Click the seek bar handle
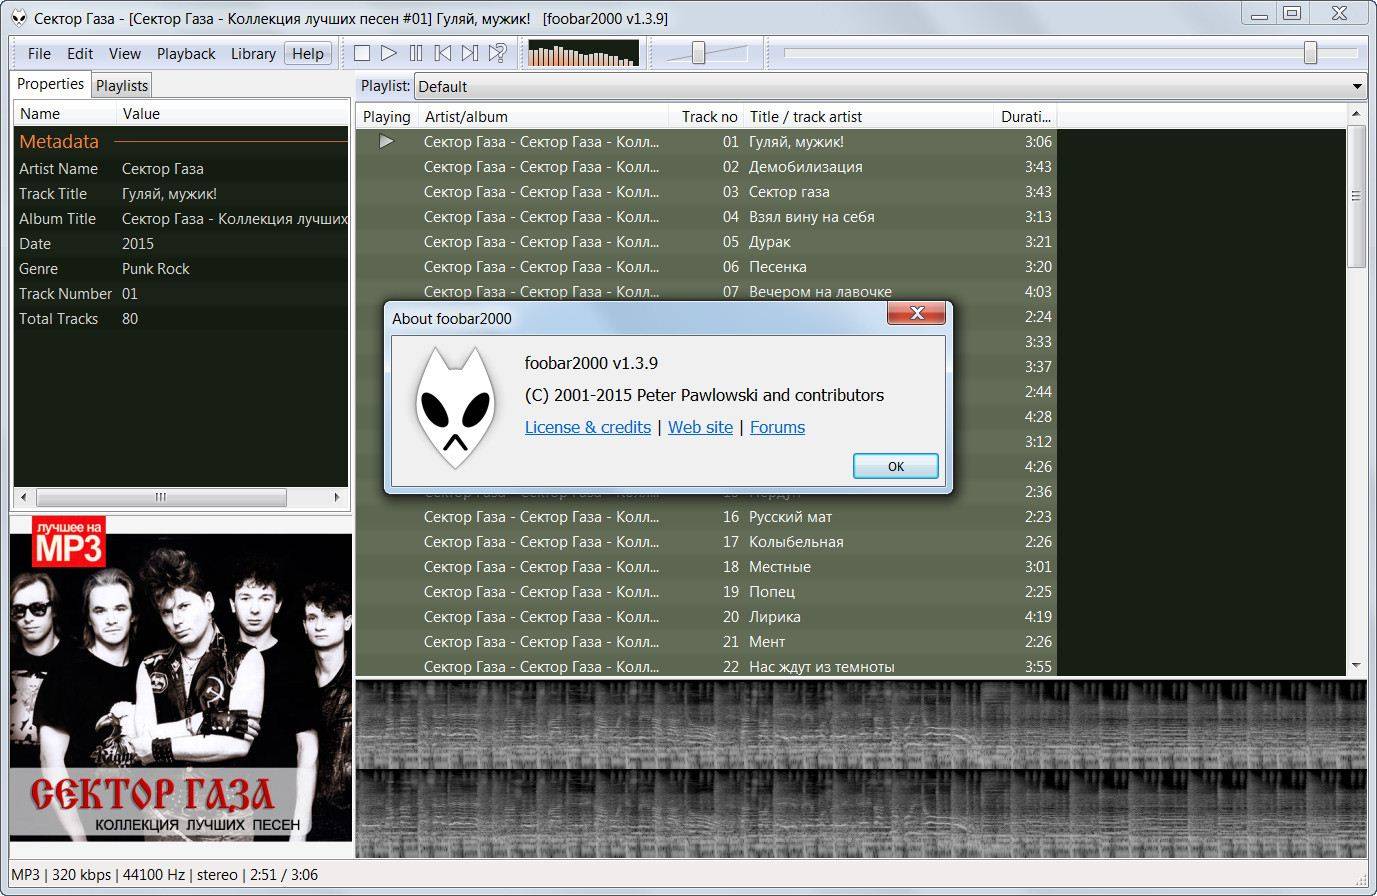 tap(1310, 54)
